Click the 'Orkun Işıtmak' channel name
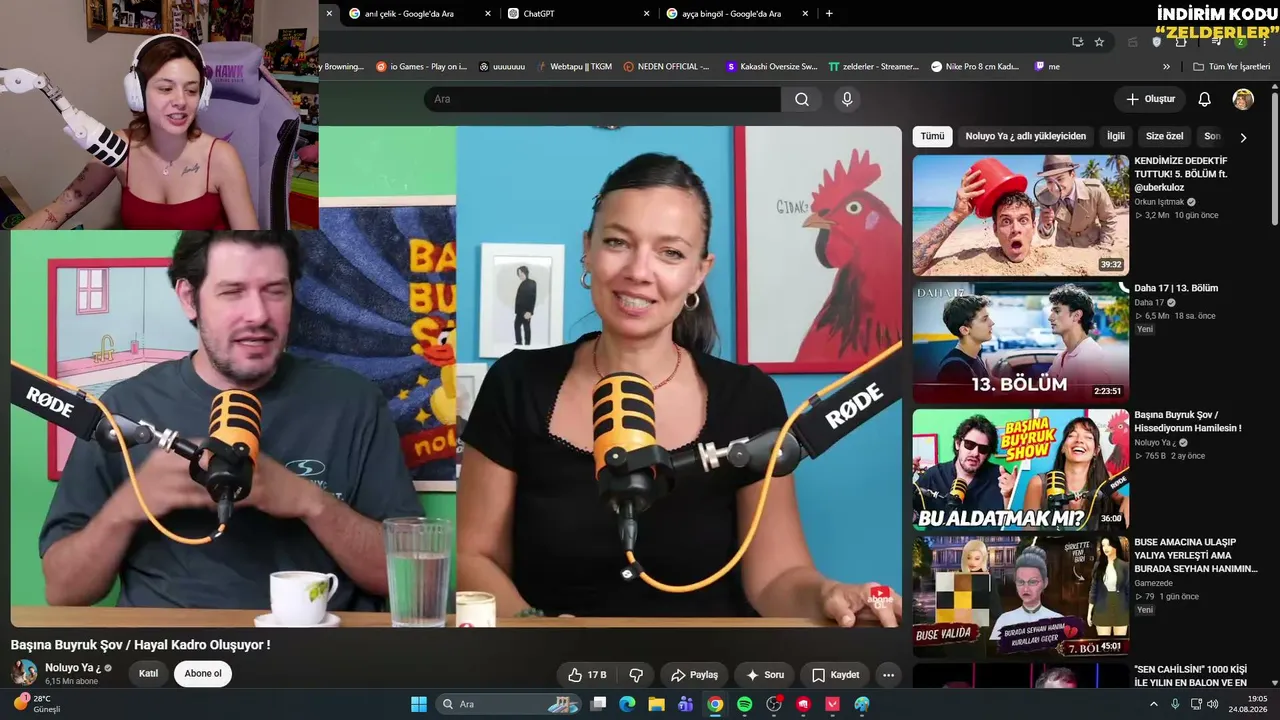This screenshot has height=720, width=1280. pyautogui.click(x=1159, y=202)
